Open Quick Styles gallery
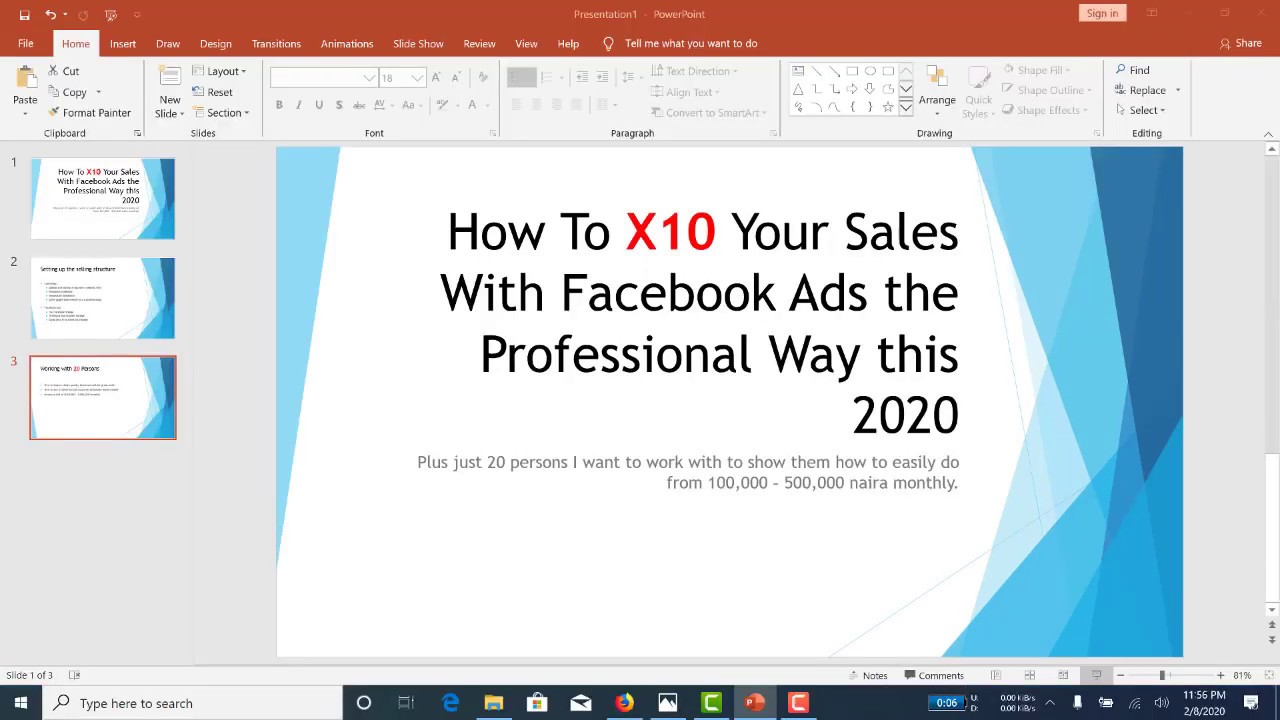Screen dimensions: 1280x720 978,93
